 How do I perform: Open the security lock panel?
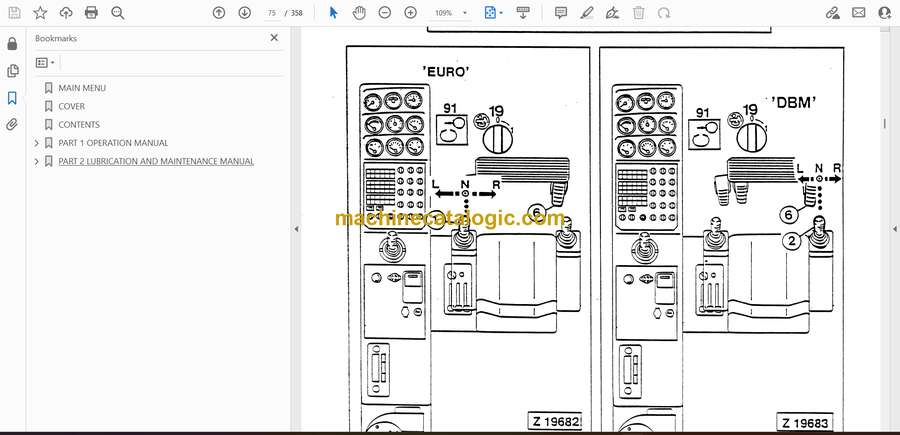point(12,44)
